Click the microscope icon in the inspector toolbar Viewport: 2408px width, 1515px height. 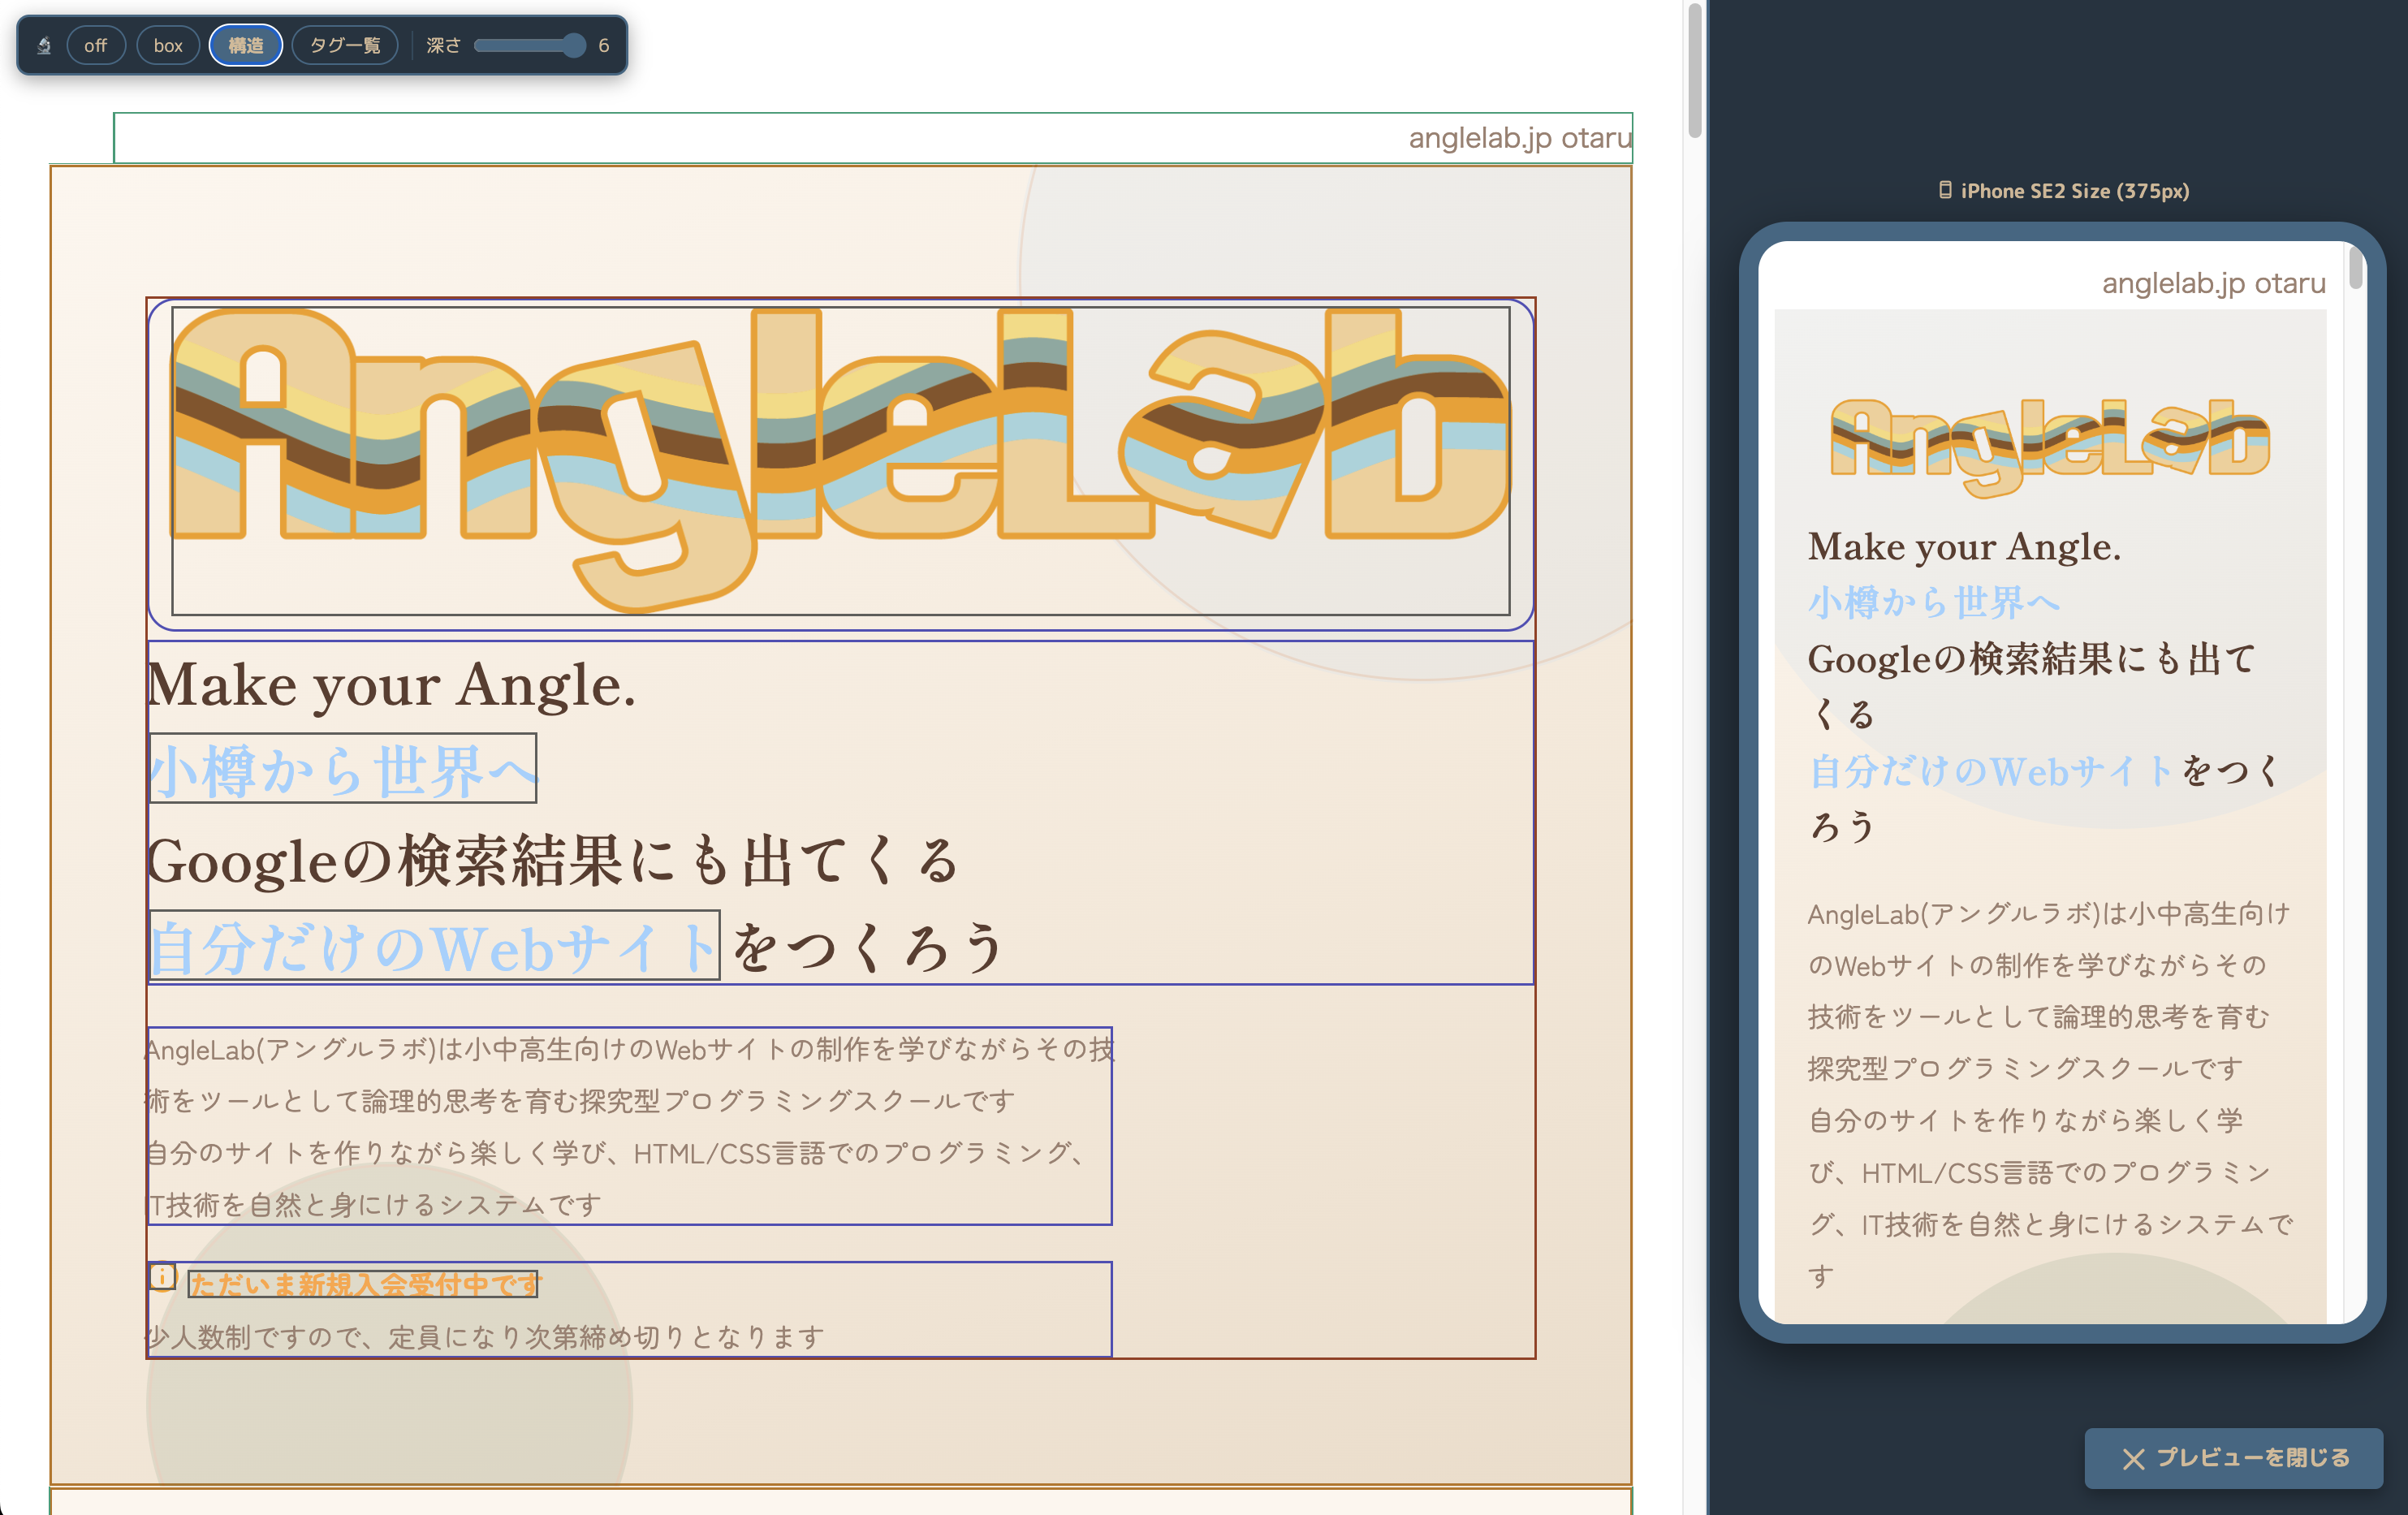pos(44,46)
